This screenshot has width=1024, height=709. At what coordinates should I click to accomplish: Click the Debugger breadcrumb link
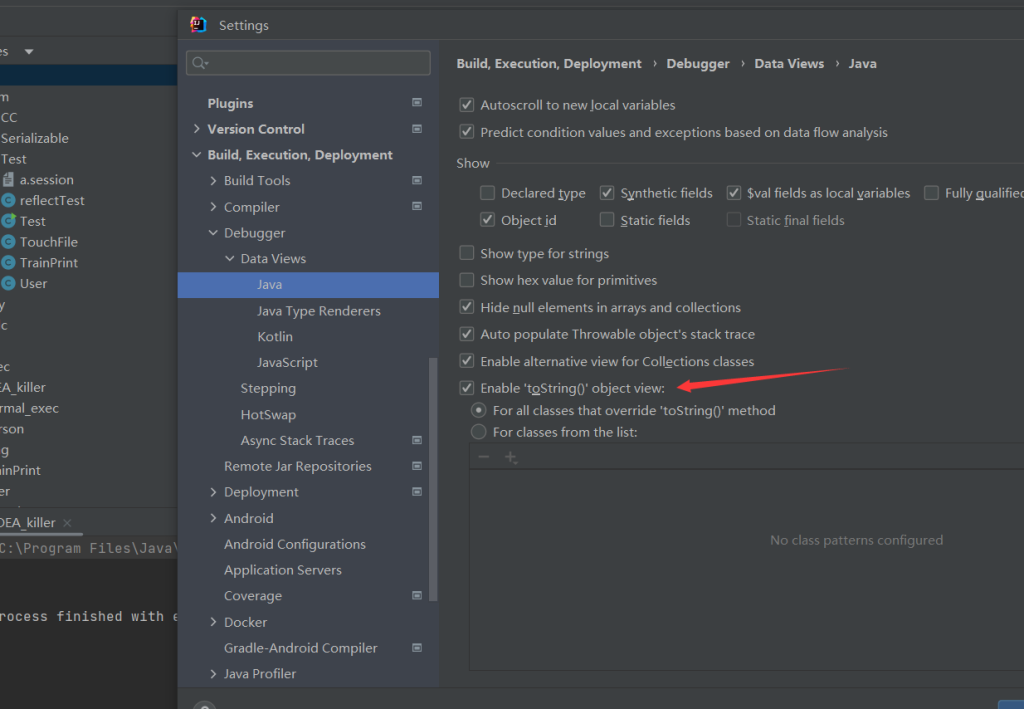(x=697, y=63)
